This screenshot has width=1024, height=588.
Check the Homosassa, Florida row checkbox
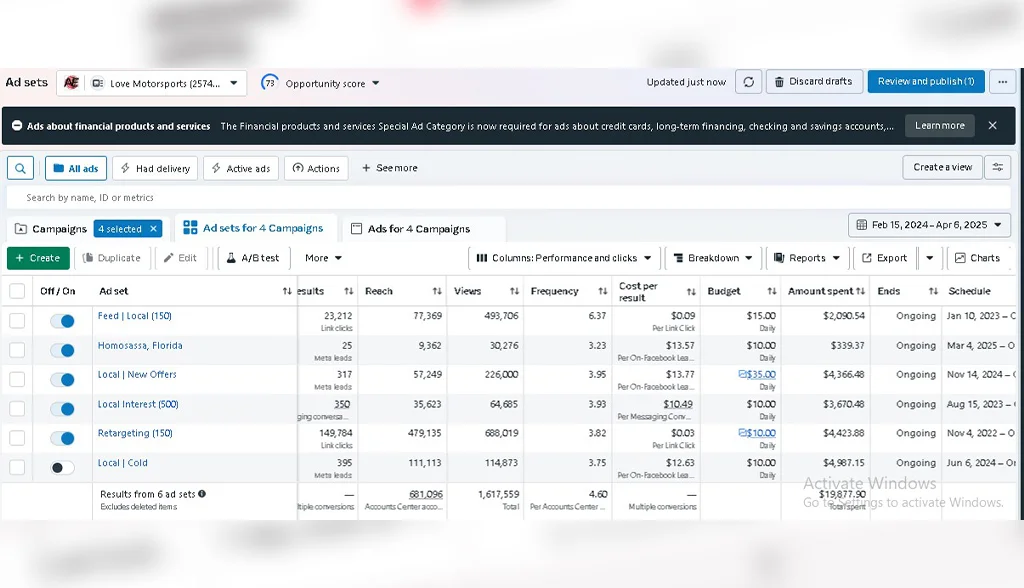pyautogui.click(x=17, y=350)
